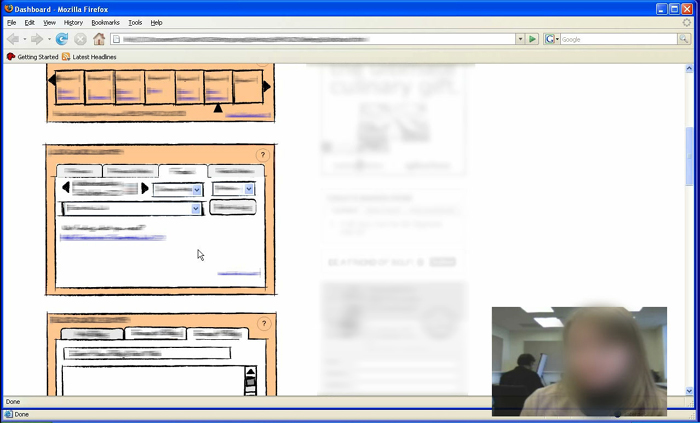Open the help question mark of bottom panel
Viewport: 700px width, 423px height.
[264, 323]
